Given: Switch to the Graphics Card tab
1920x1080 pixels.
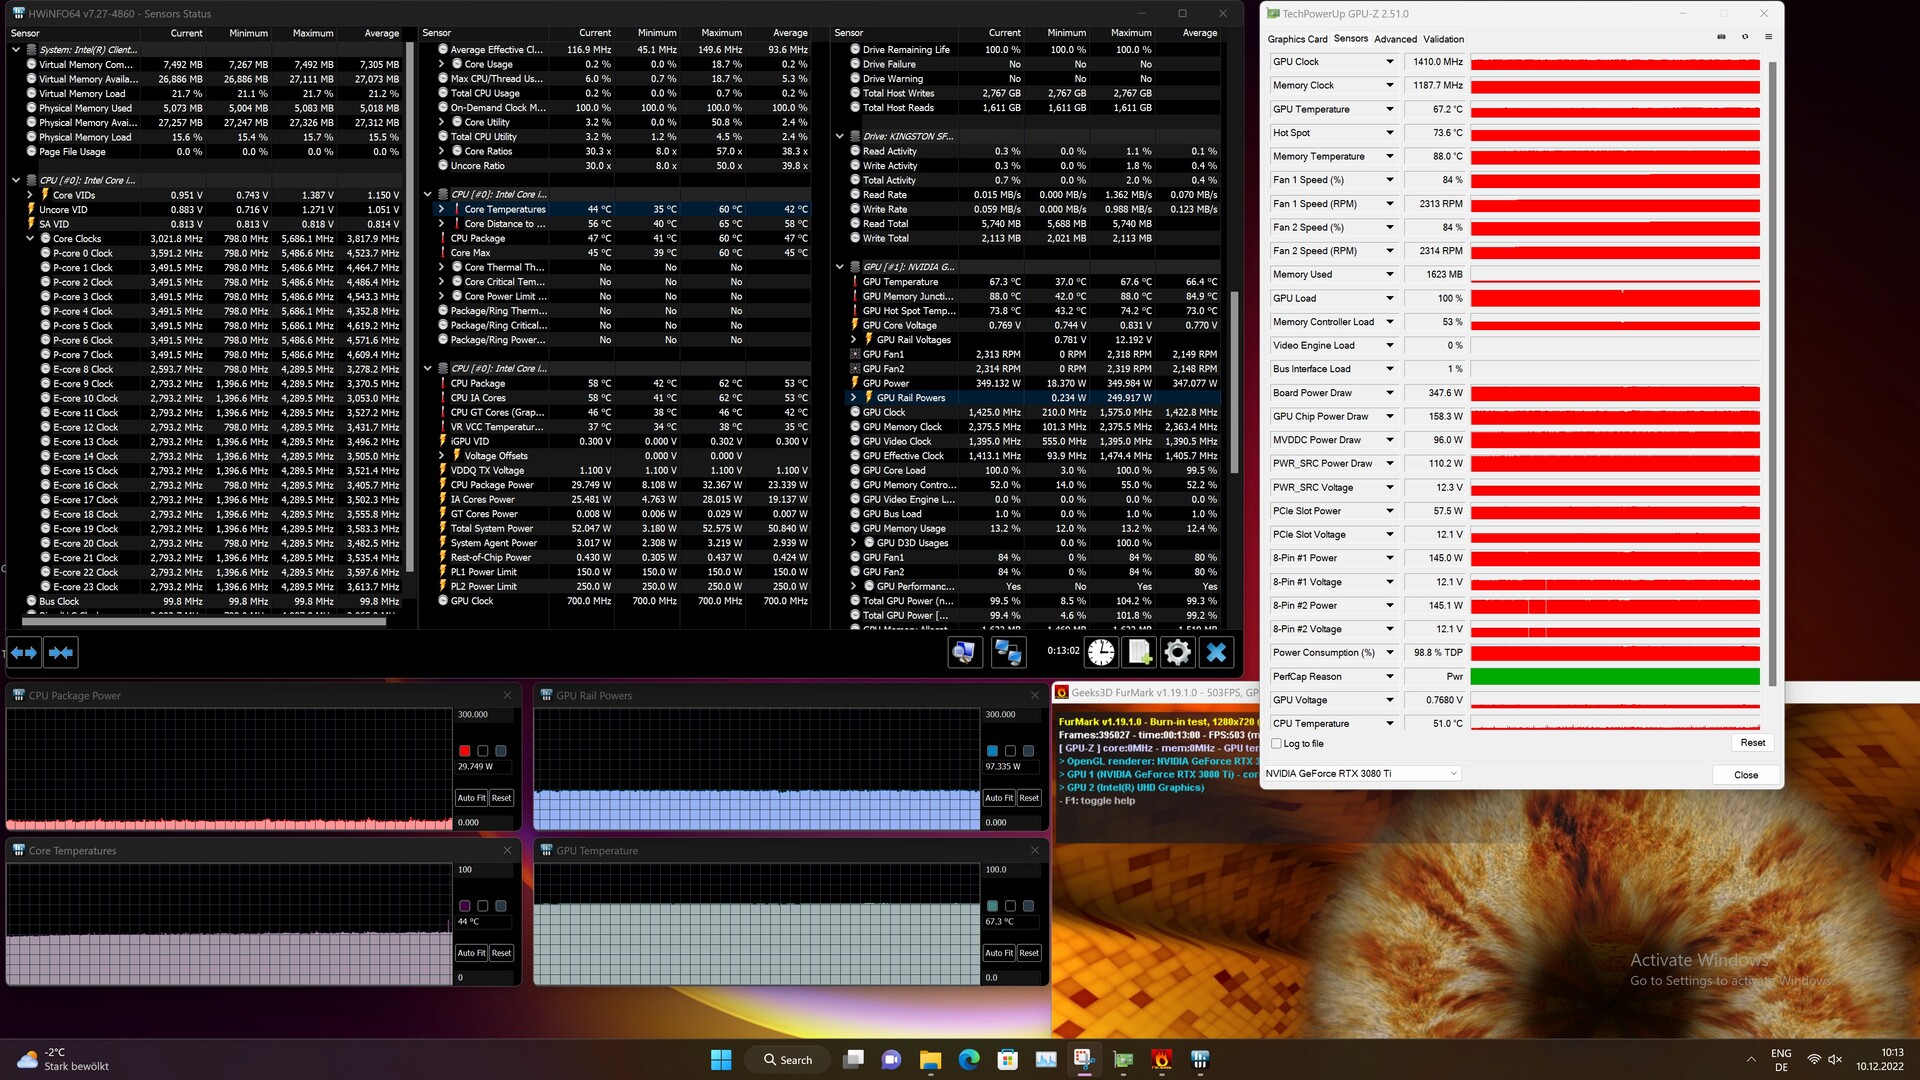Looking at the screenshot, I should click(1297, 39).
